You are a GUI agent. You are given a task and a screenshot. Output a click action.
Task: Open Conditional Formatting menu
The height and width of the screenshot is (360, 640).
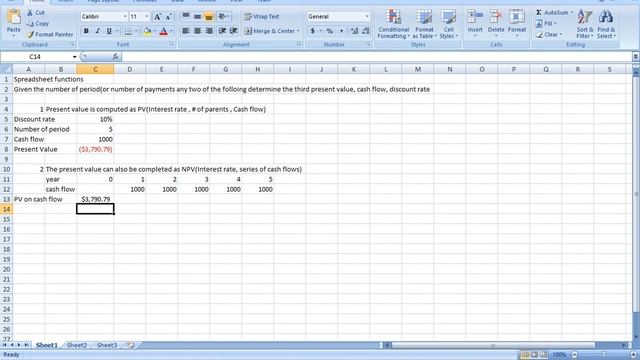tap(393, 24)
